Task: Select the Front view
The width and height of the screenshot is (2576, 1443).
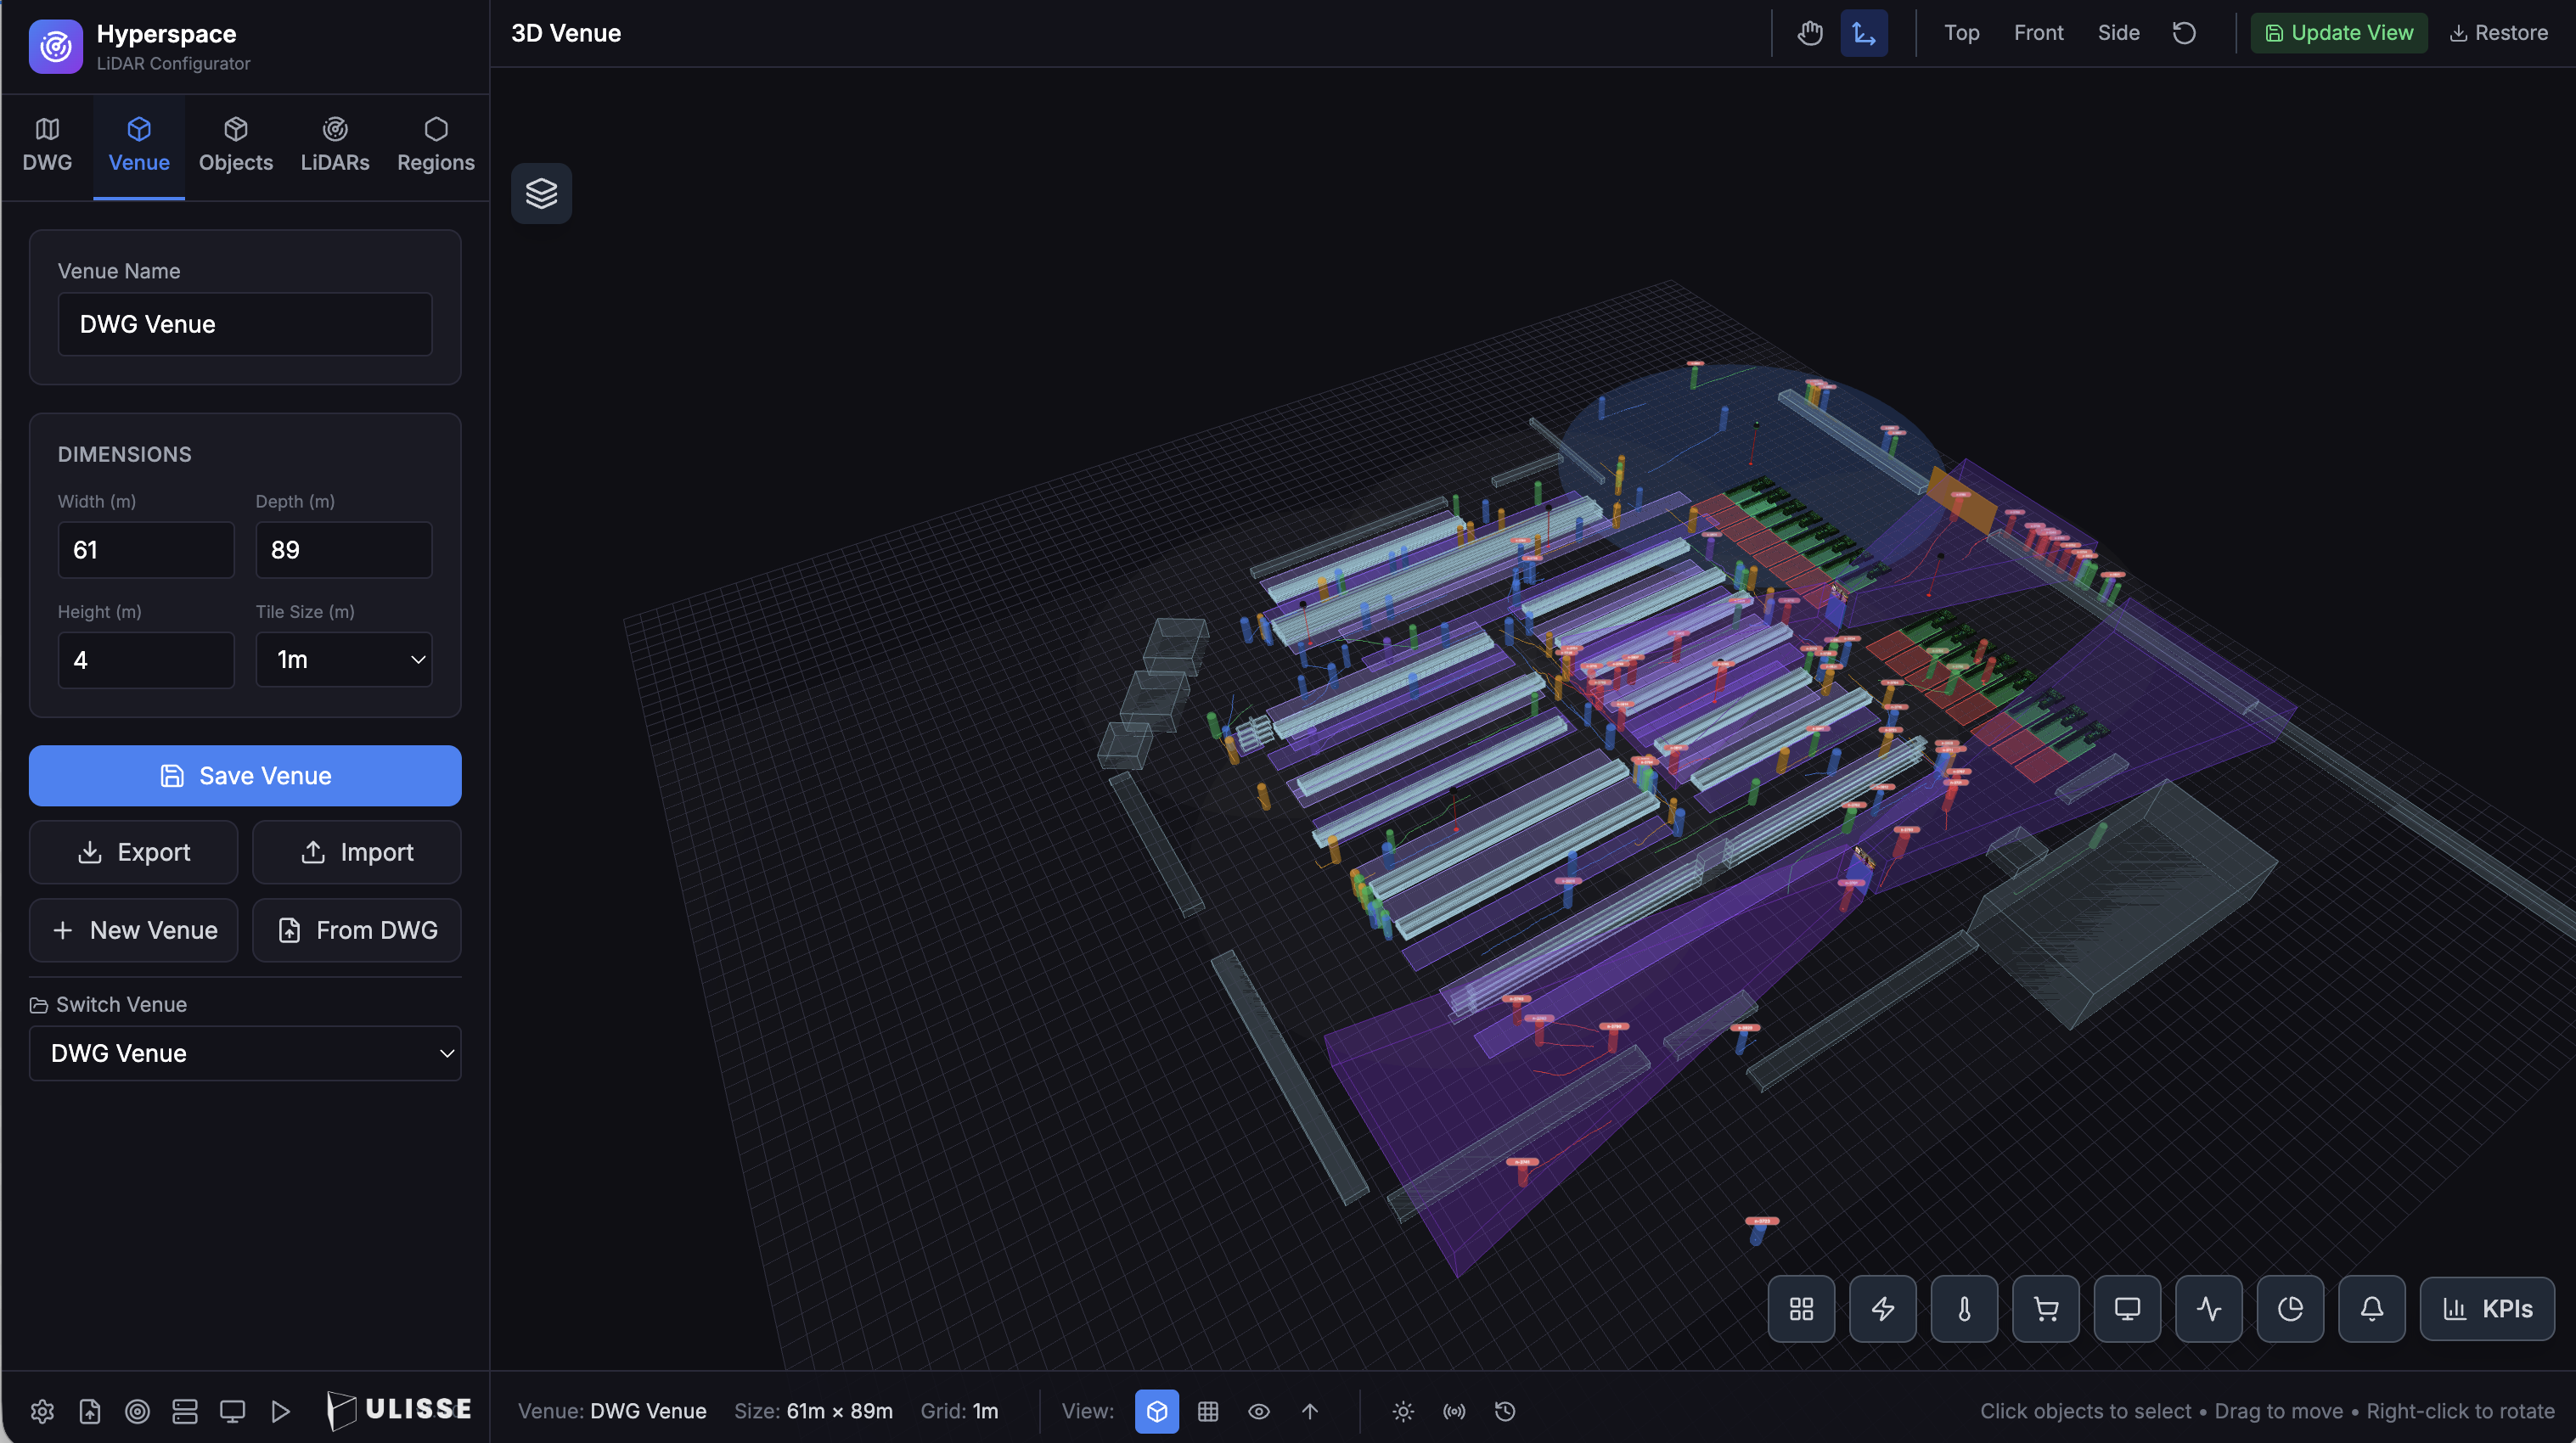Action: (2038, 33)
